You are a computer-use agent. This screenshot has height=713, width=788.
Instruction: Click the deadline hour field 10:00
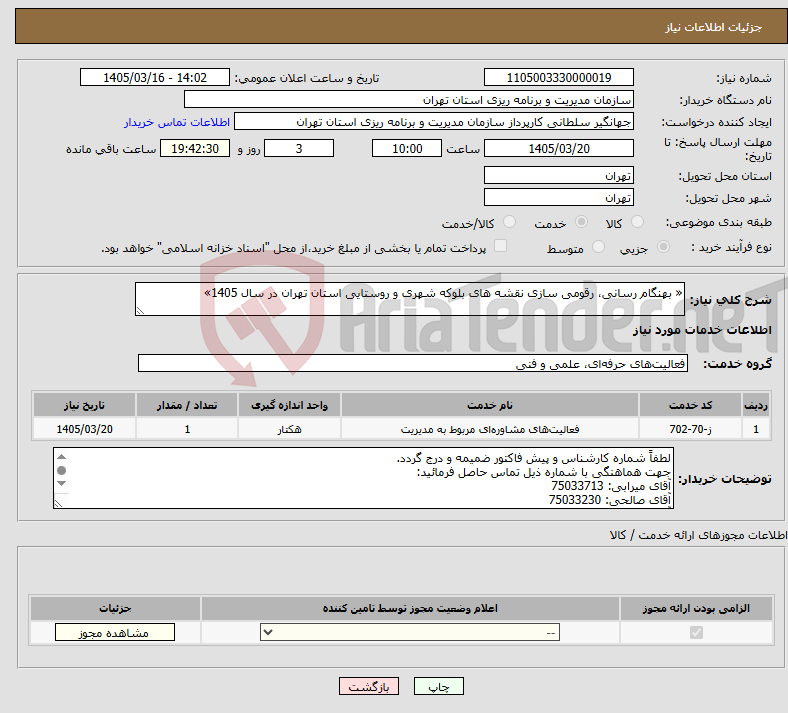(407, 148)
